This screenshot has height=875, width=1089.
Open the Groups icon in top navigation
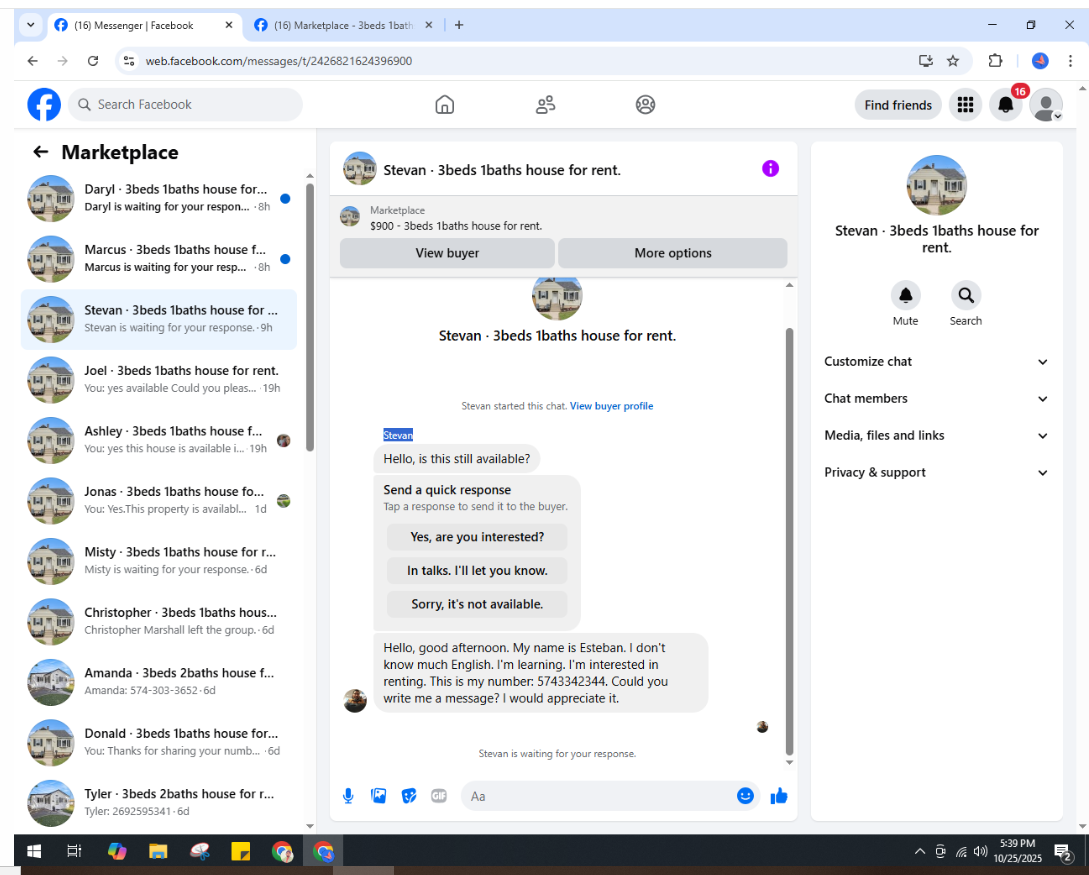pyautogui.click(x=645, y=105)
